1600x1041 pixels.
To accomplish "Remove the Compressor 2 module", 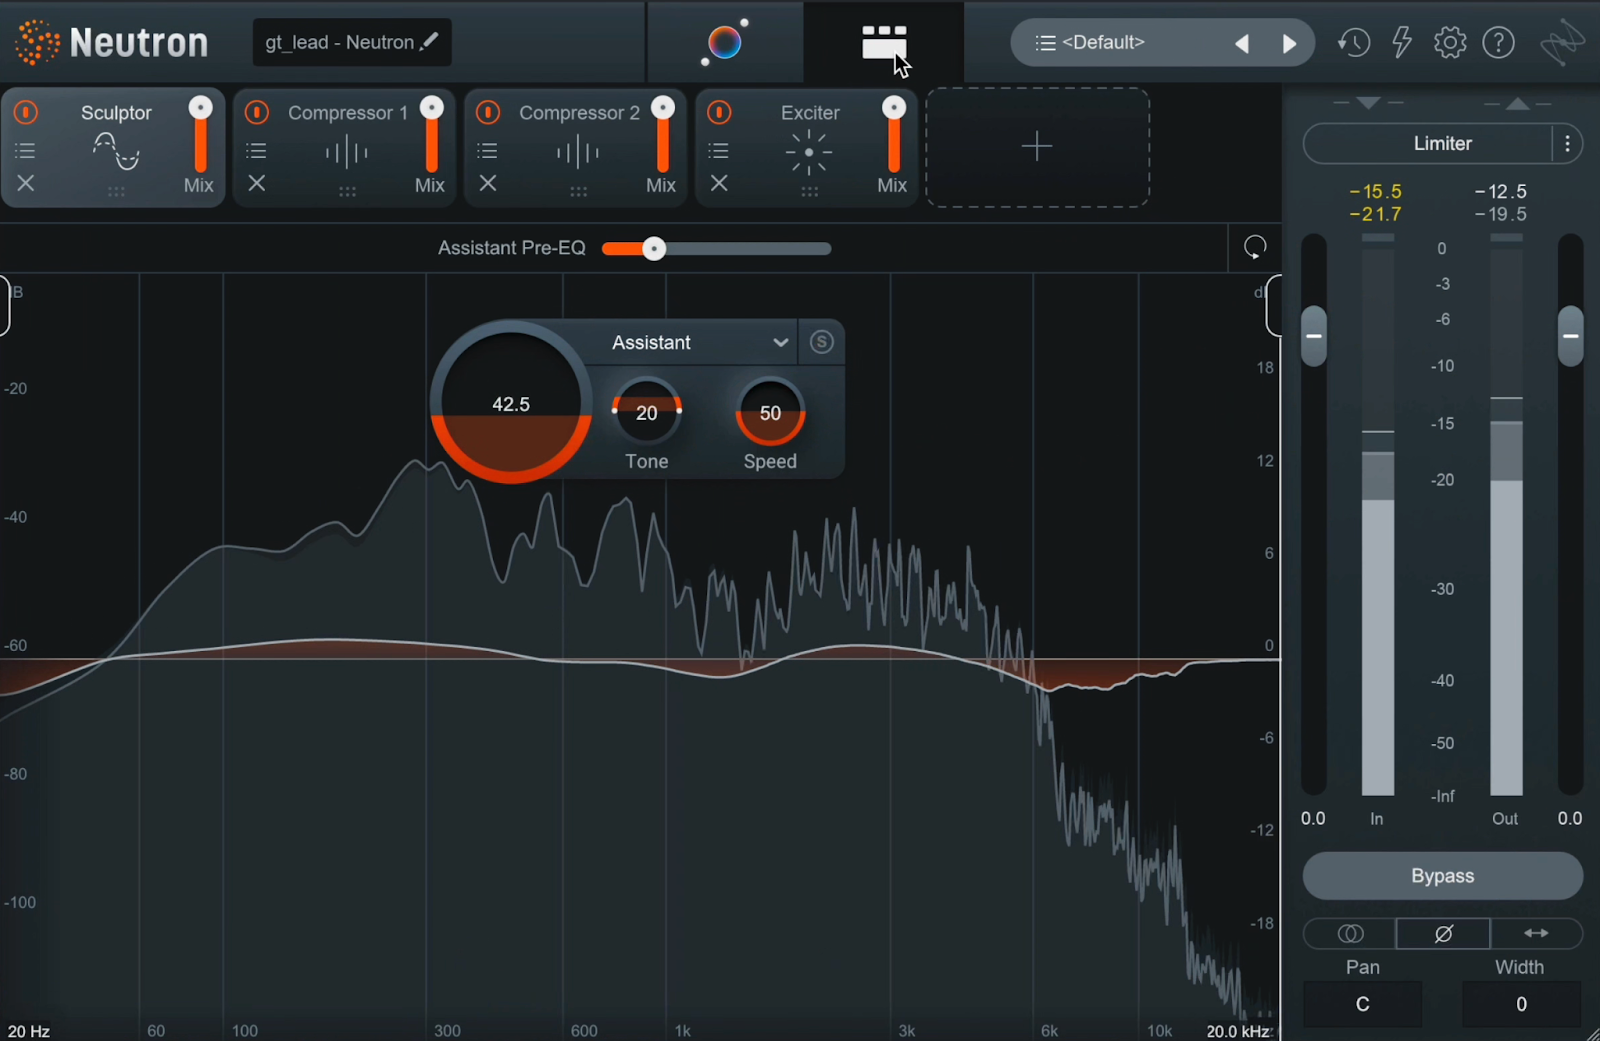I will pyautogui.click(x=488, y=183).
